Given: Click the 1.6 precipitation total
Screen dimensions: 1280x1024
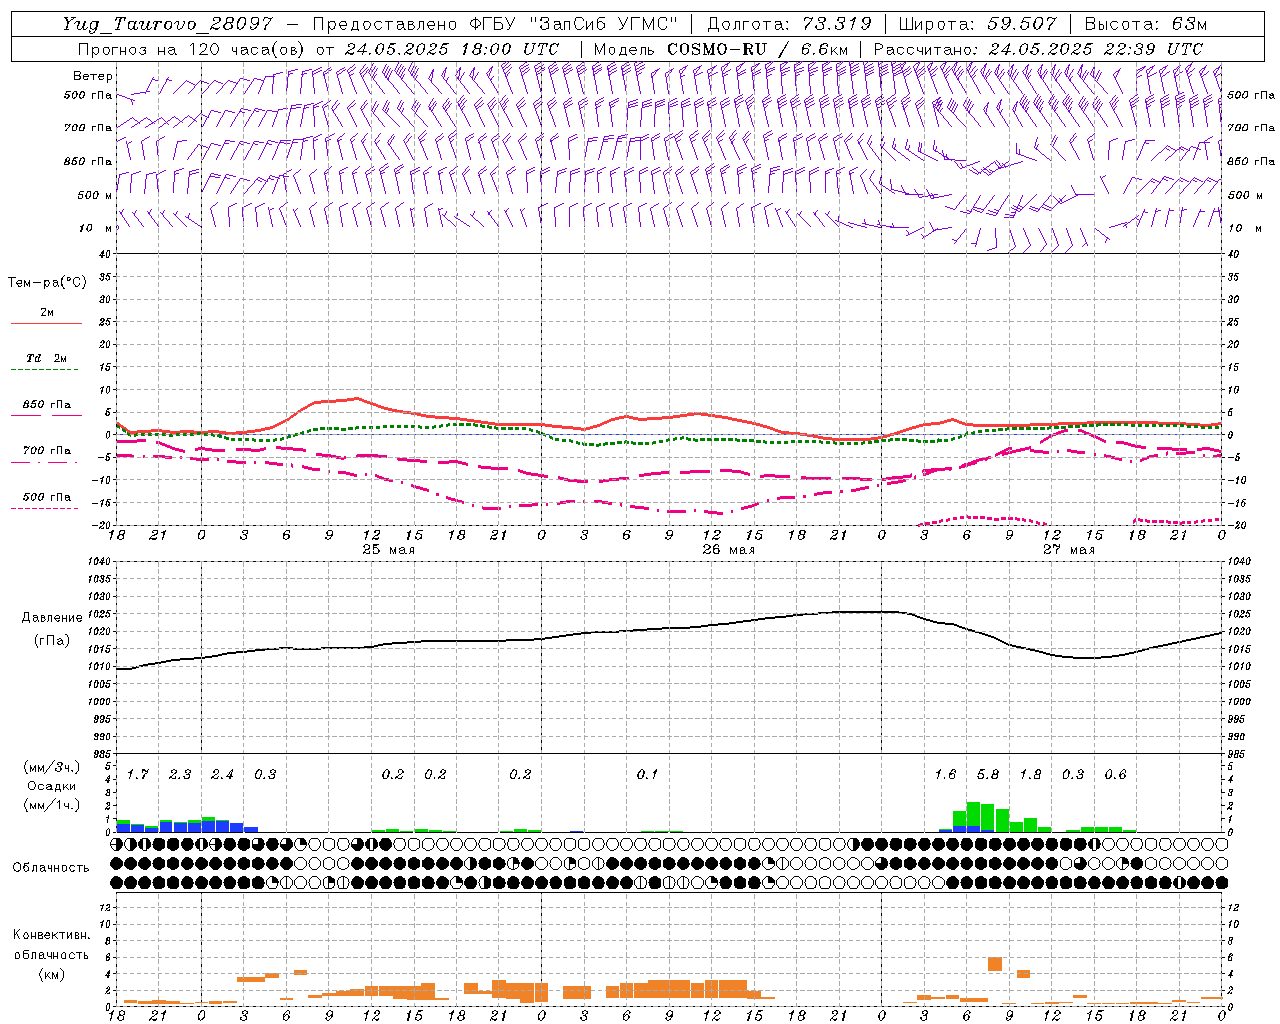Looking at the screenshot, I should pos(945,774).
